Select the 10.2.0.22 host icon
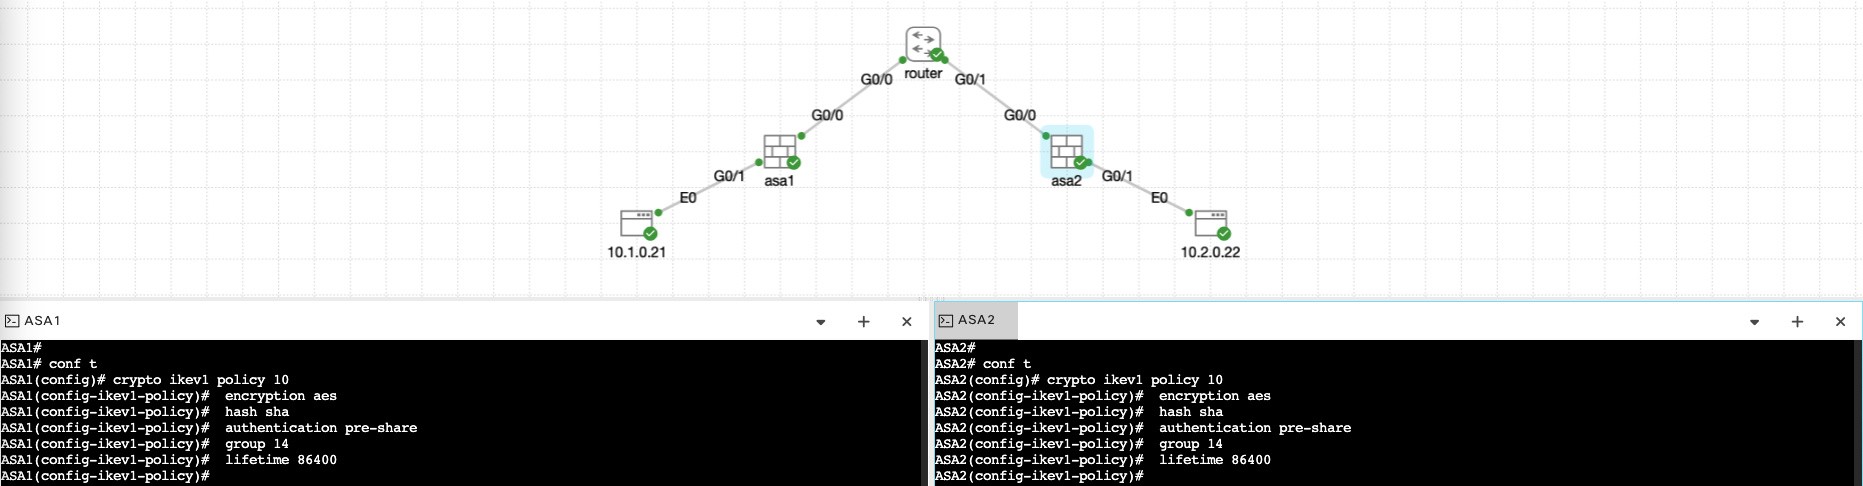 point(1210,222)
